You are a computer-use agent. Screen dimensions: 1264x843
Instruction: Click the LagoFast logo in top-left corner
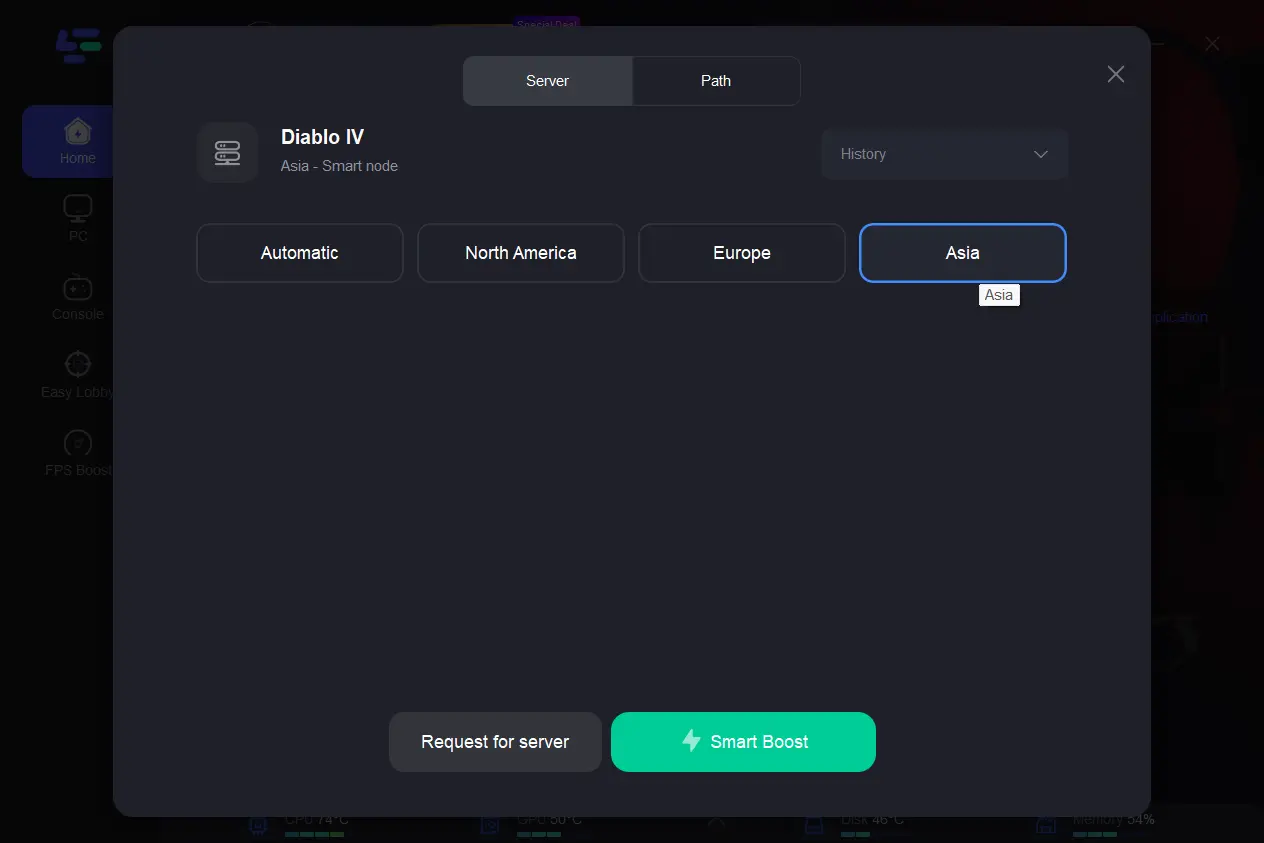click(79, 46)
